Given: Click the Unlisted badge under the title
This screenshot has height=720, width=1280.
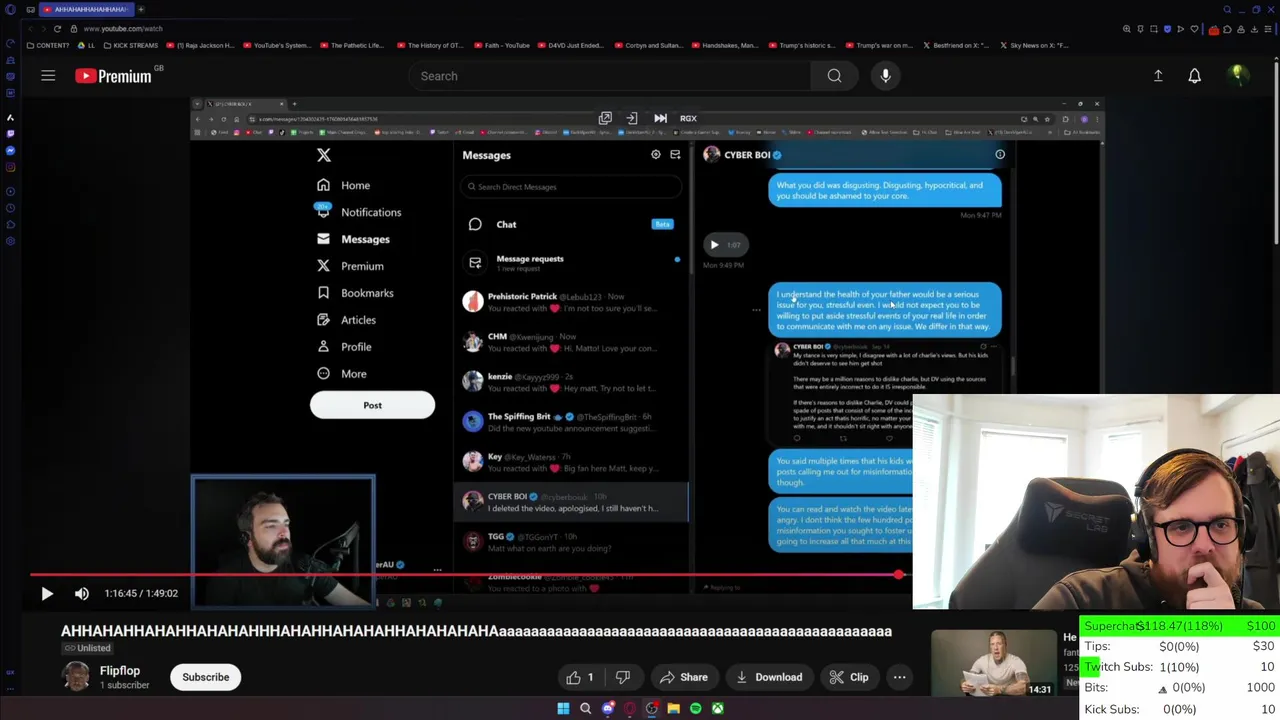Looking at the screenshot, I should 88,648.
